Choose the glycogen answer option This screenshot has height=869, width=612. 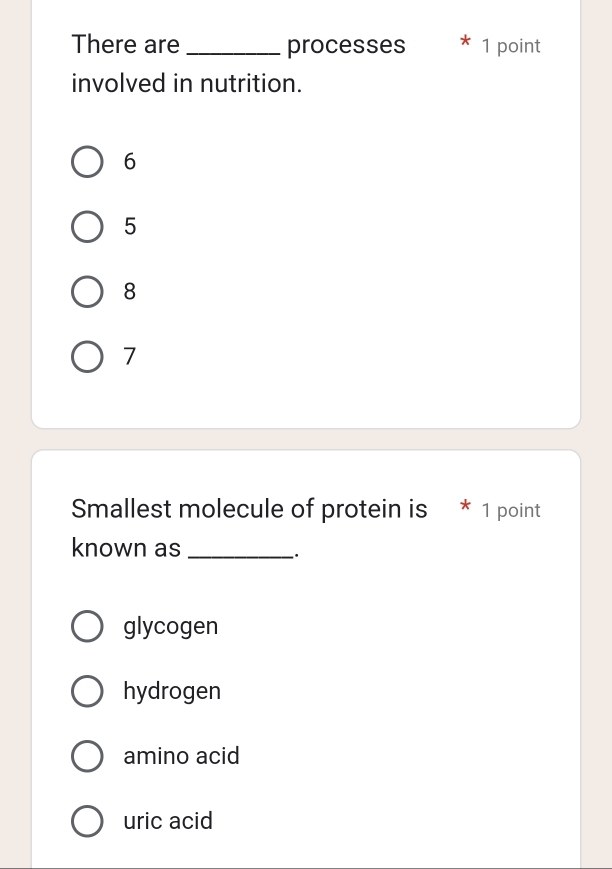(87, 626)
